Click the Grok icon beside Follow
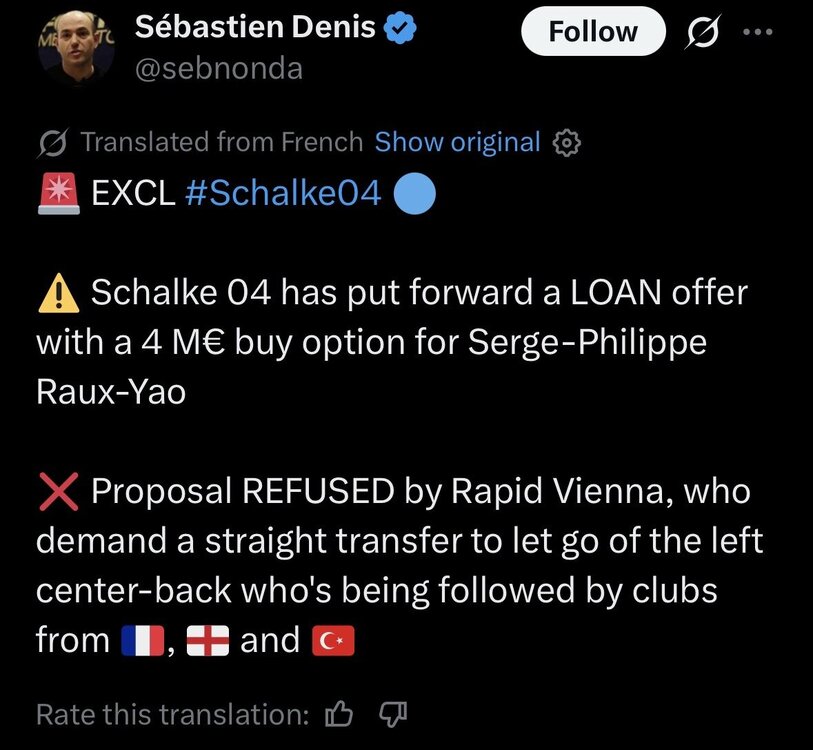813x750 pixels. tap(703, 32)
